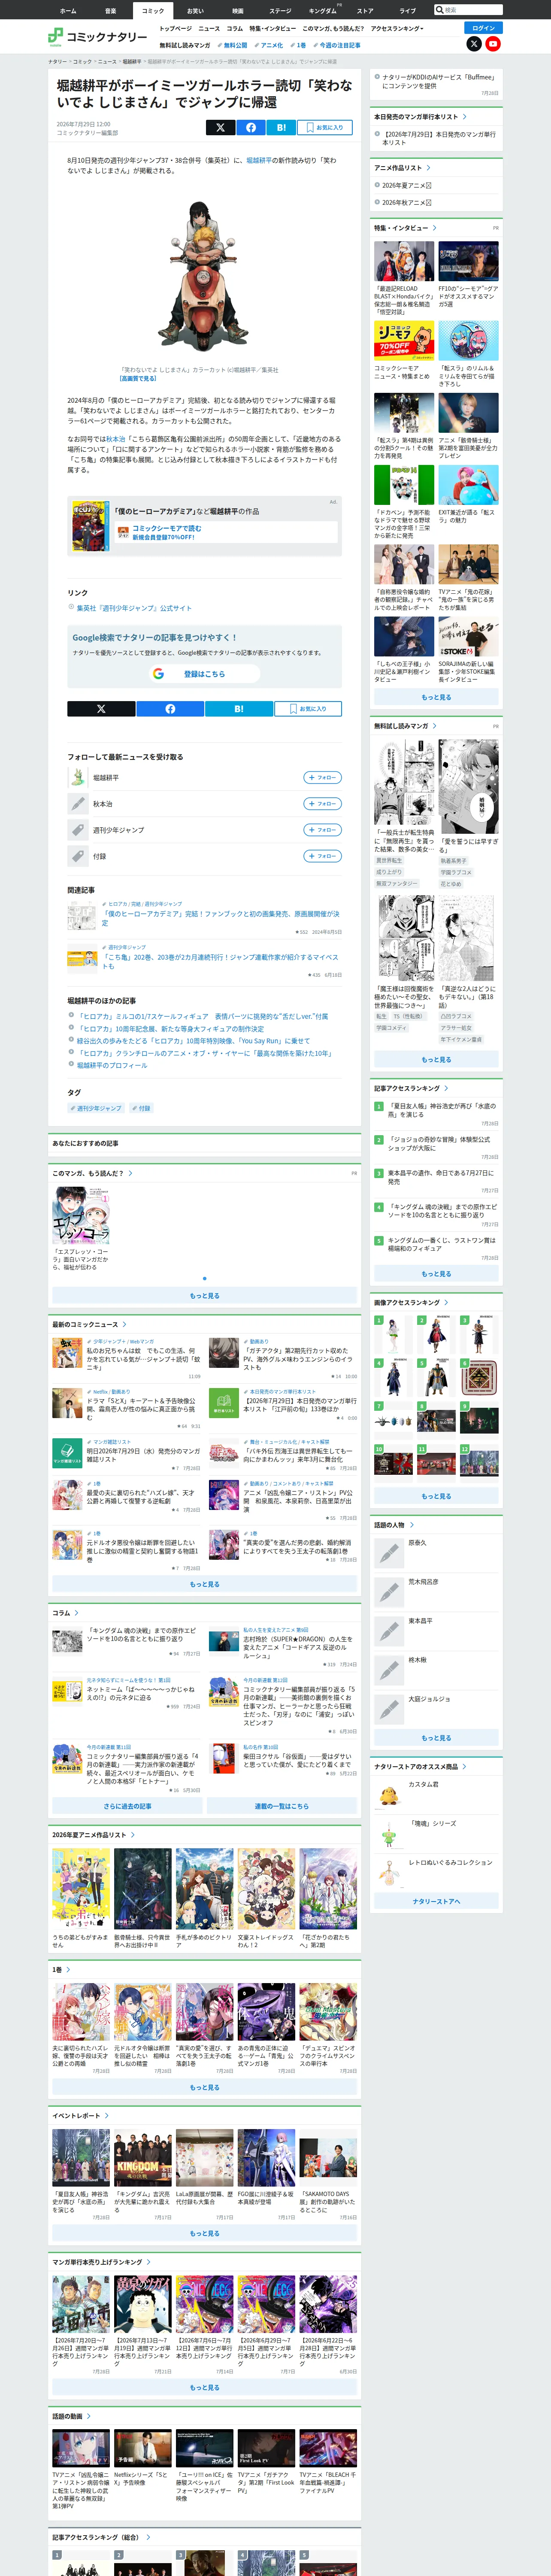The image size is (551, 2576).
Task: Share on X using the button under the headline
Action: 220,127
